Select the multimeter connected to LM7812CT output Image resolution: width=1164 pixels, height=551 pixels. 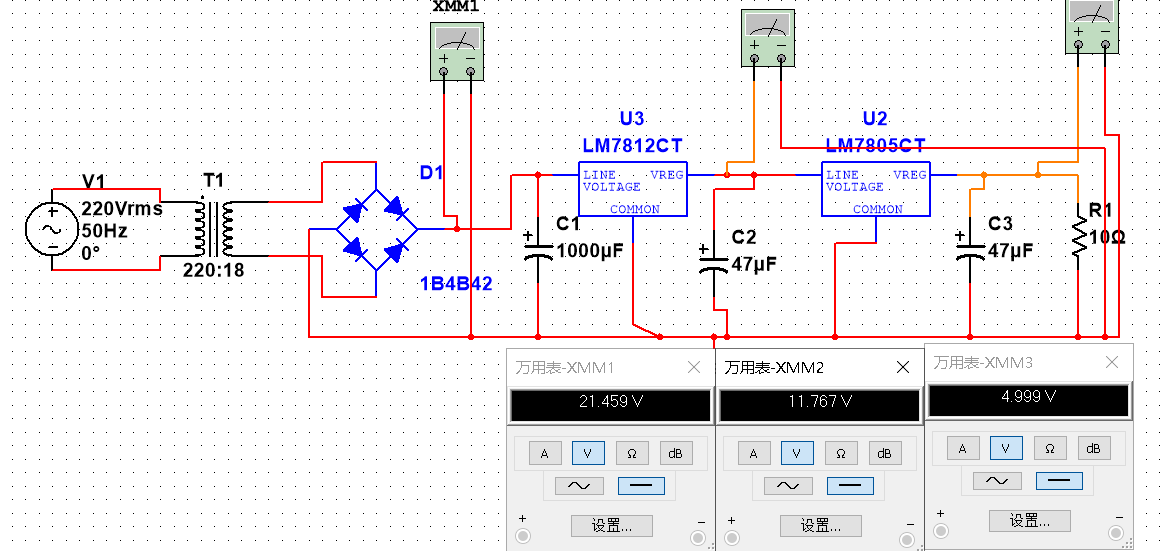[x=768, y=36]
